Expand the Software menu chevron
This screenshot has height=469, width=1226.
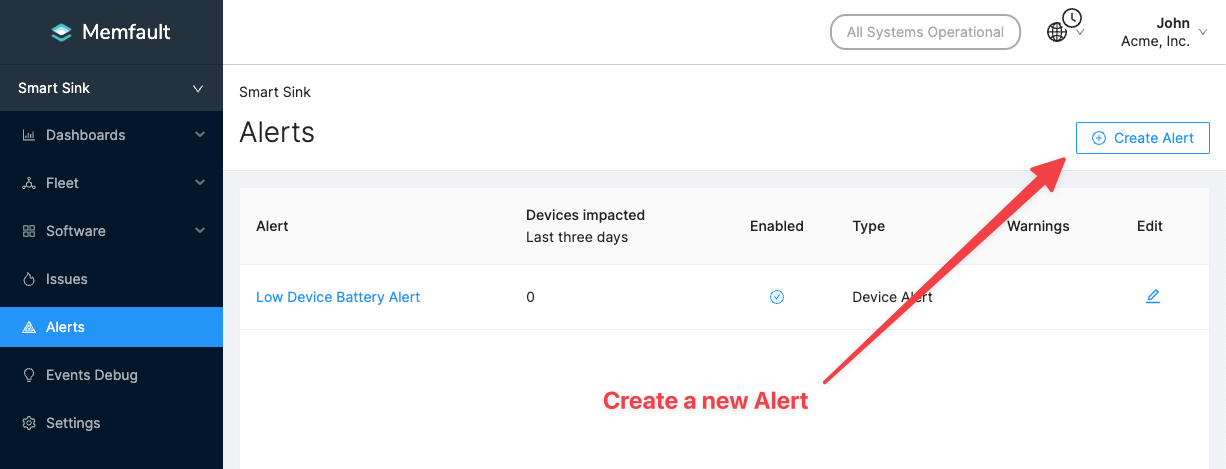click(x=200, y=231)
